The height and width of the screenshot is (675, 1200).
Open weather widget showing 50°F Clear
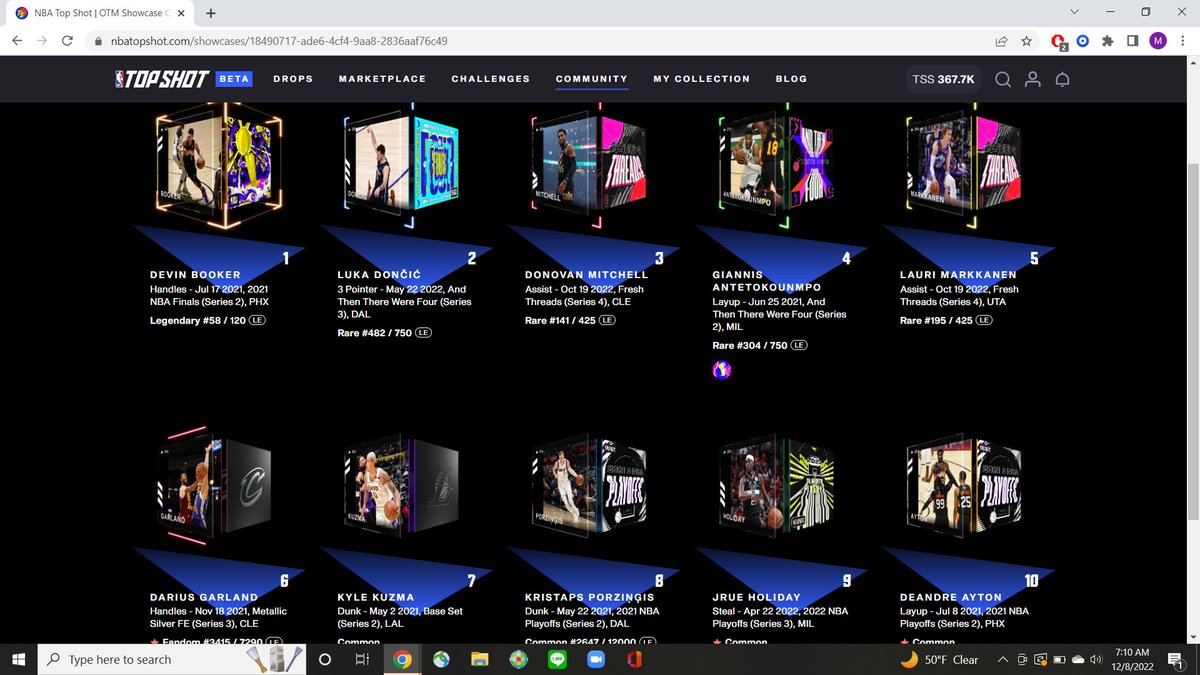click(939, 660)
